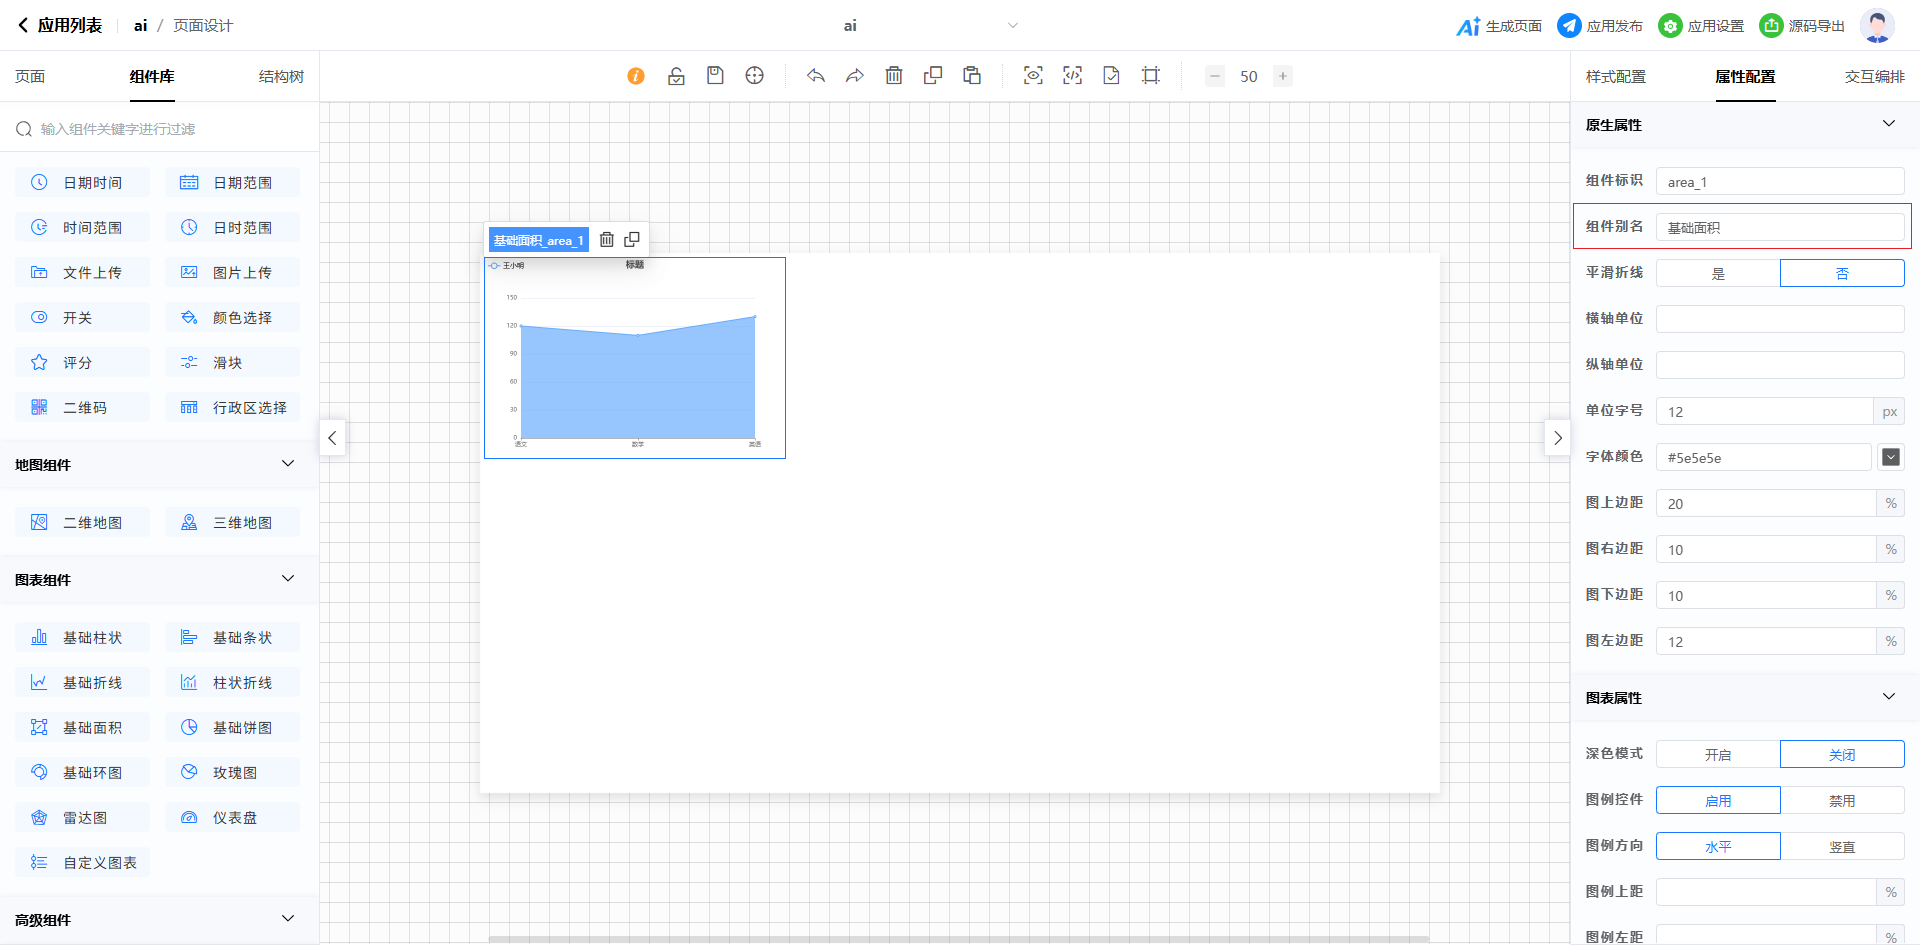Click the redo arrow in the toolbar
Image resolution: width=1920 pixels, height=945 pixels.
855,76
